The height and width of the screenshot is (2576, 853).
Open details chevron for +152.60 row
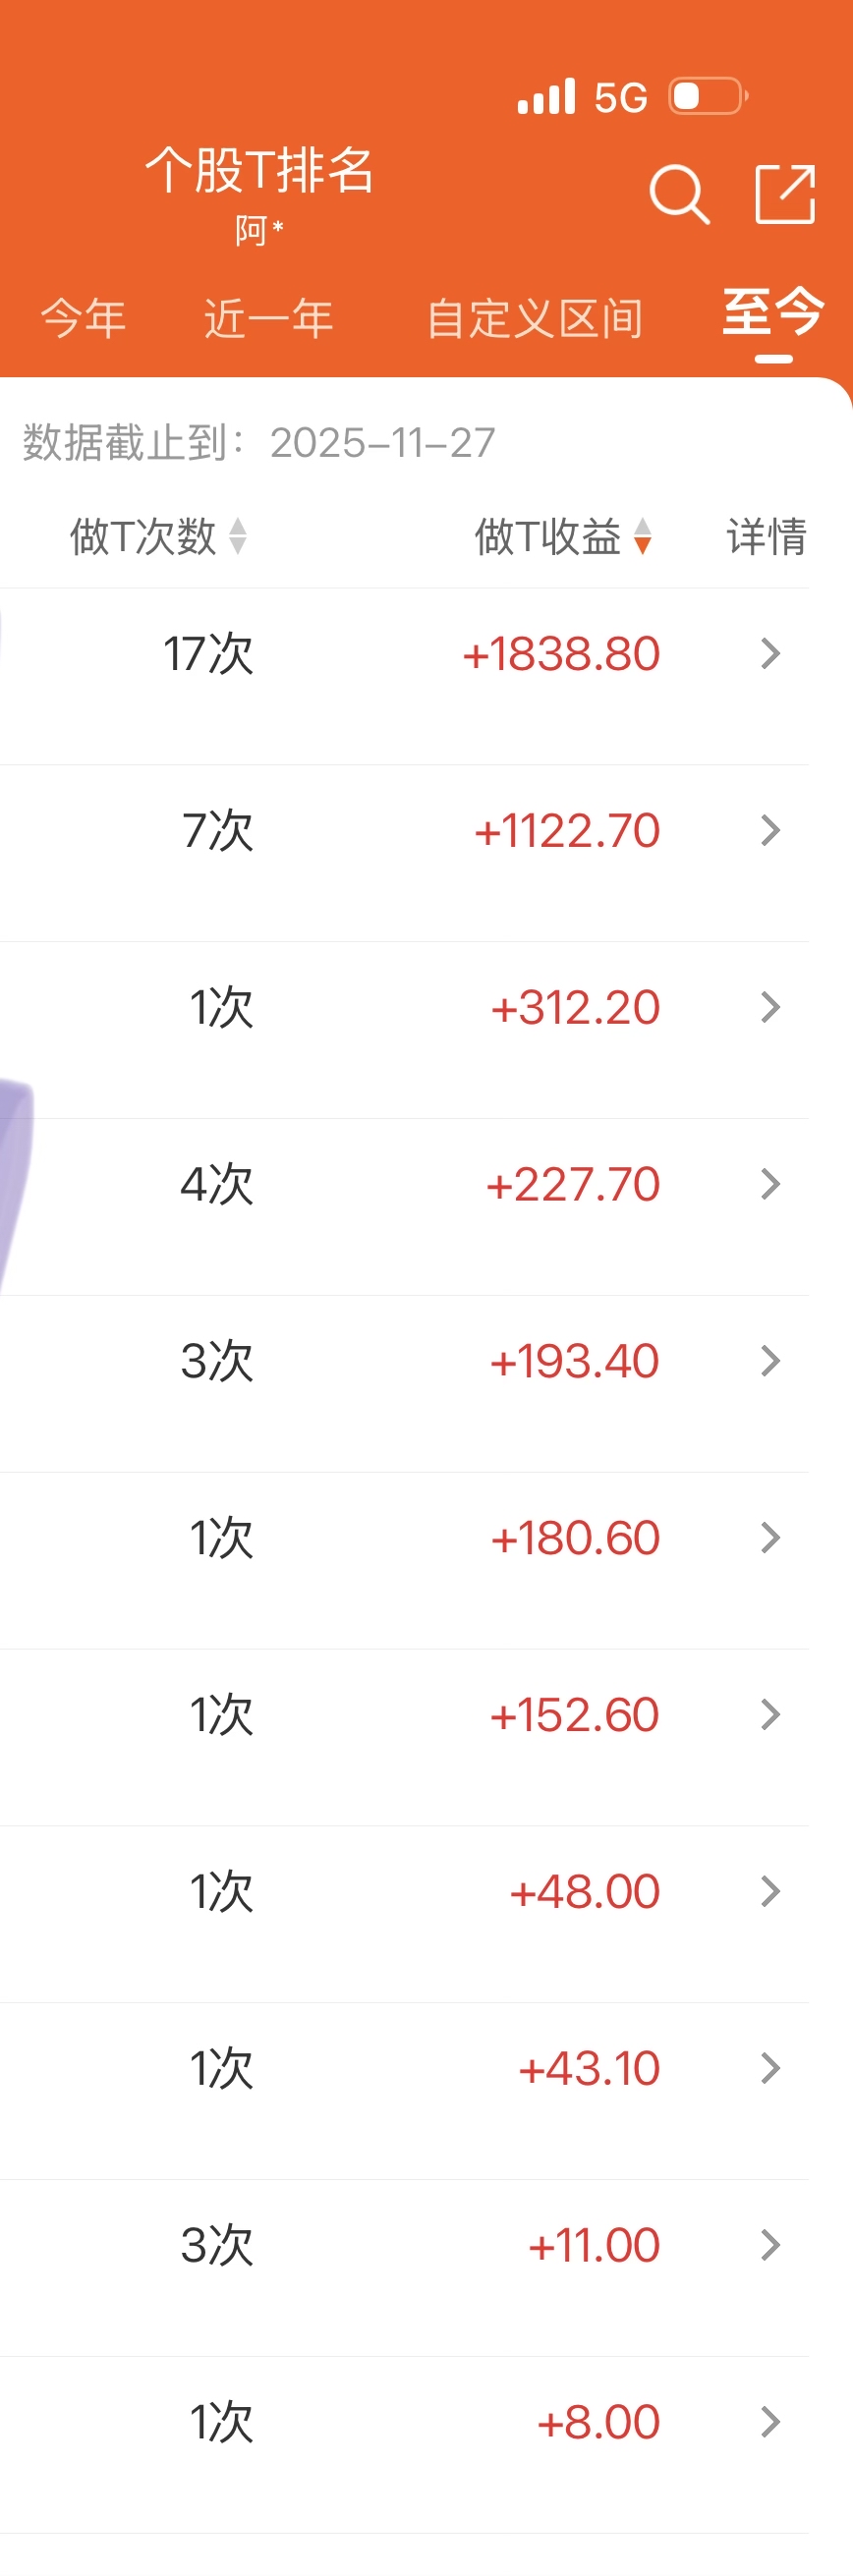tap(770, 1715)
